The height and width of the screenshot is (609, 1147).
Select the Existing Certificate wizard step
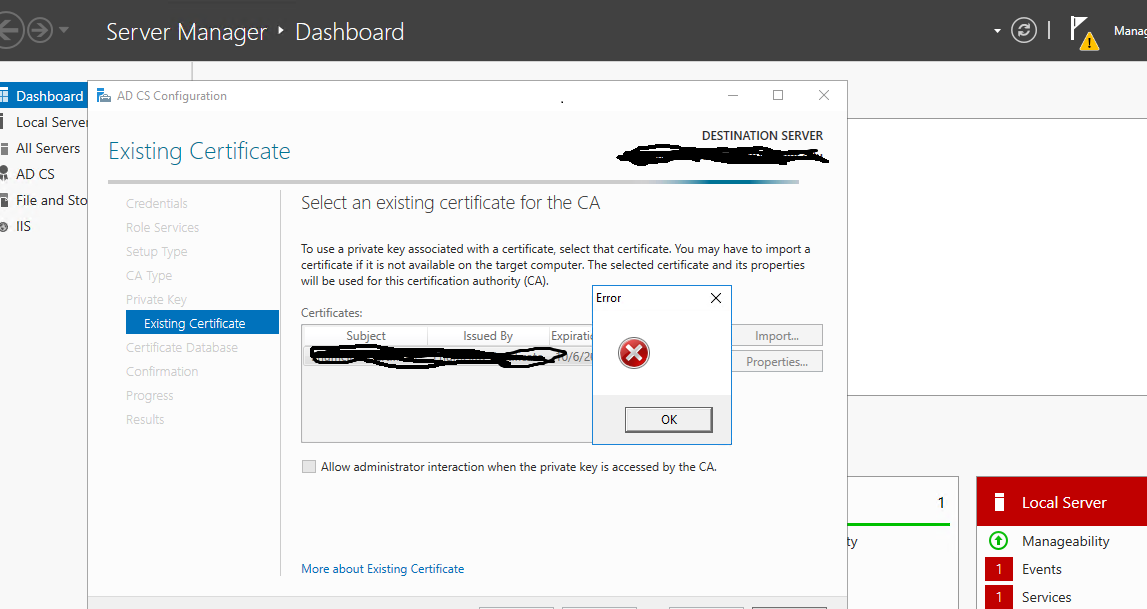click(202, 323)
